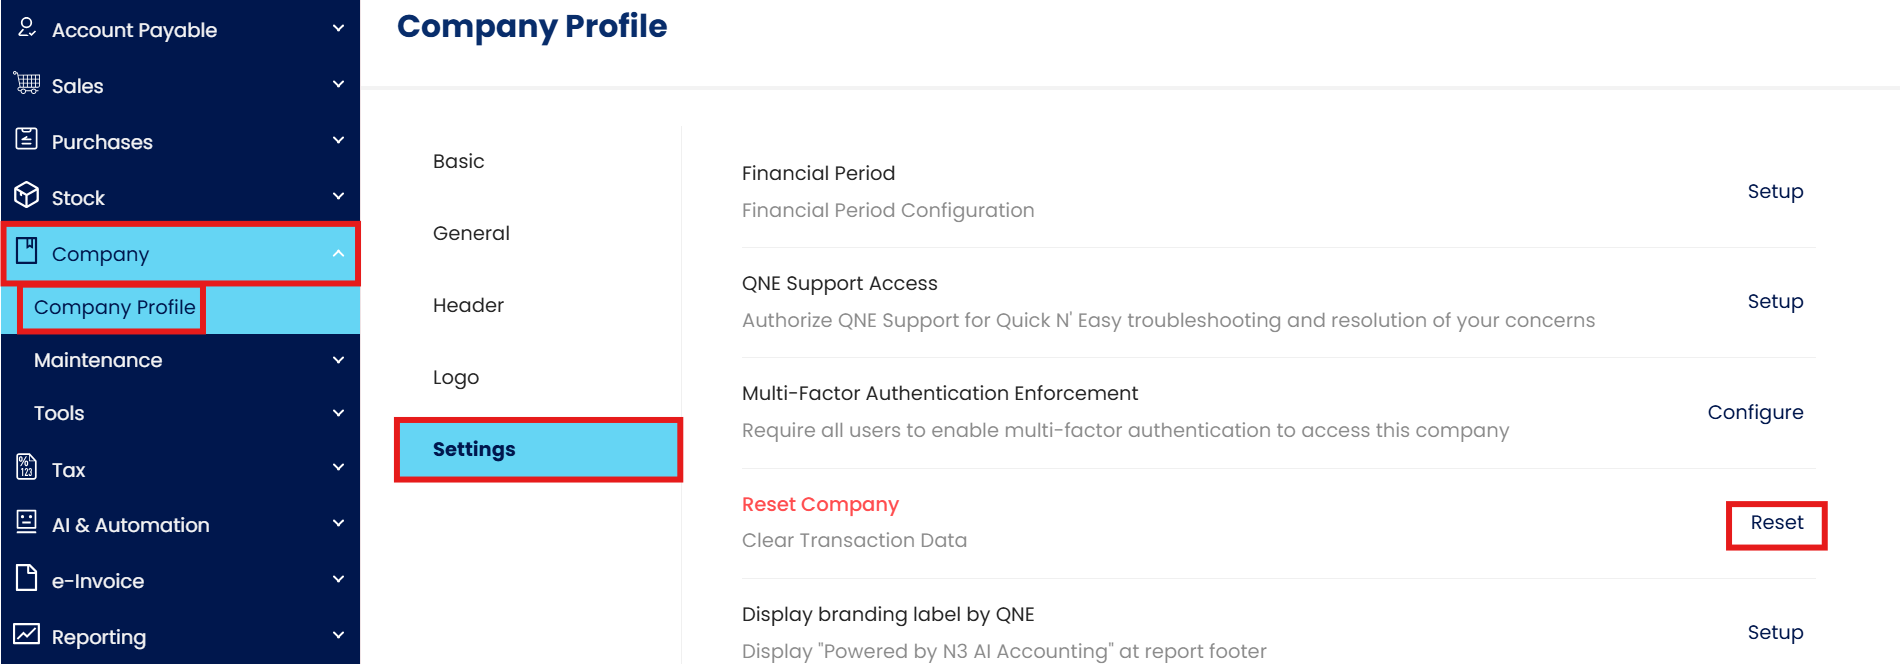Collapse the Company menu chevron
1900x664 pixels.
338,254
